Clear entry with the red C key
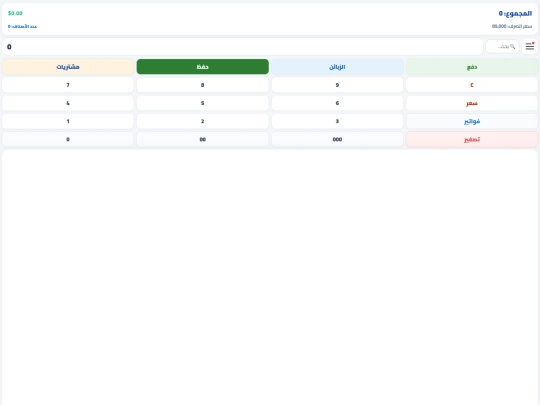Viewport: 540px width, 405px height. click(x=472, y=85)
